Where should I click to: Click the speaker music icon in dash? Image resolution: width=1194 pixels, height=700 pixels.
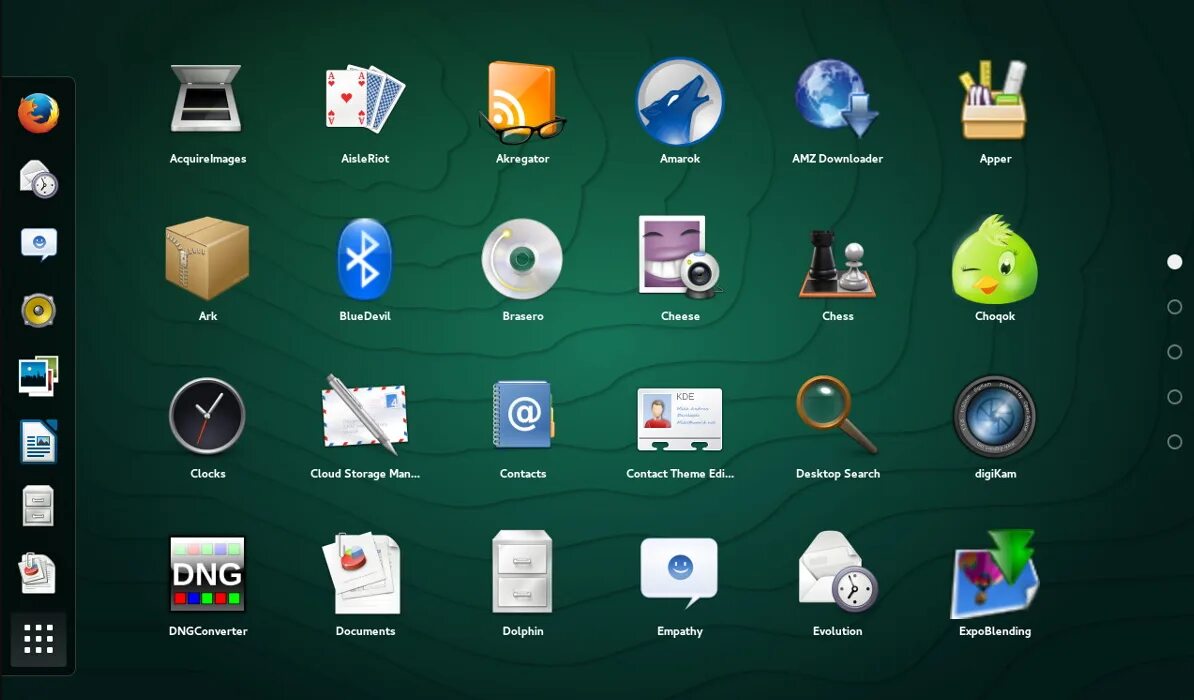point(38,310)
